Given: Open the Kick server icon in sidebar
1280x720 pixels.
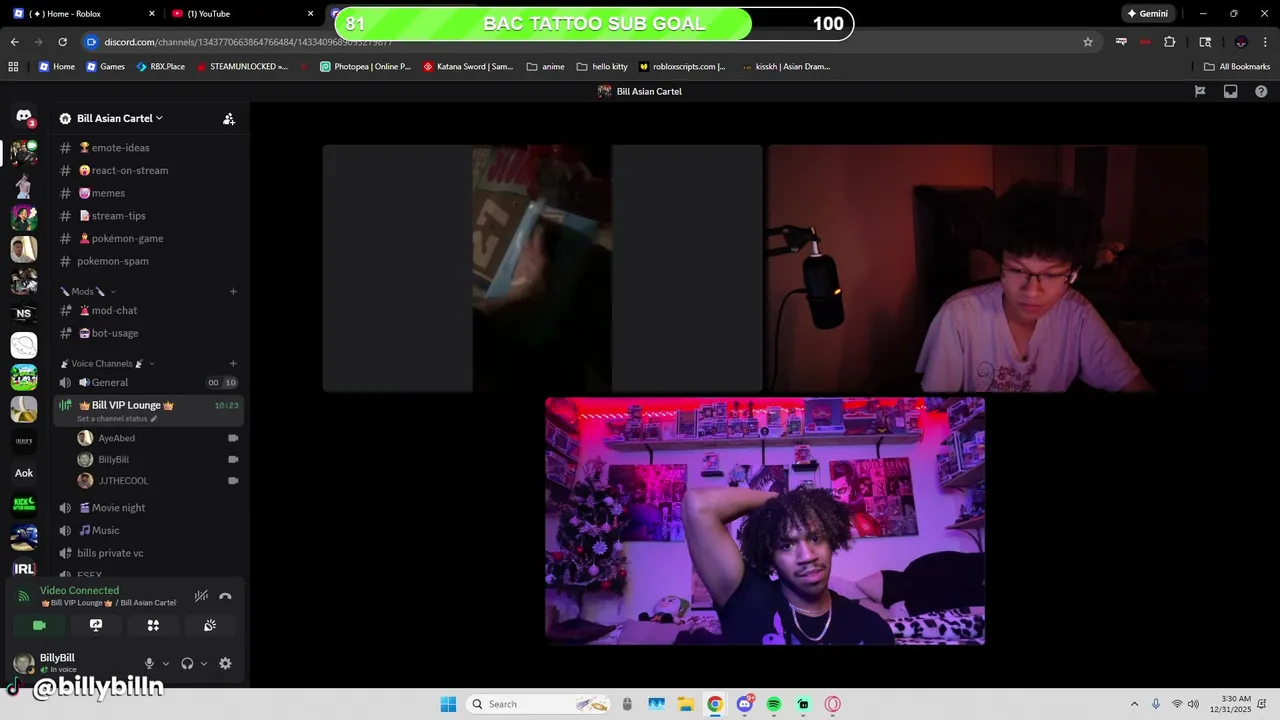Looking at the screenshot, I should (x=24, y=505).
